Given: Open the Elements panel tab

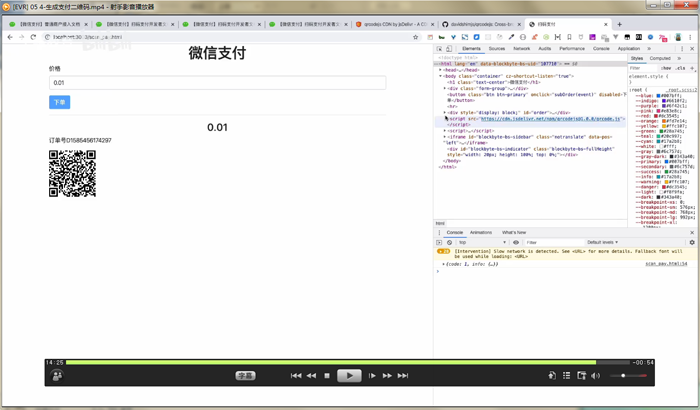Looking at the screenshot, I should click(471, 48).
